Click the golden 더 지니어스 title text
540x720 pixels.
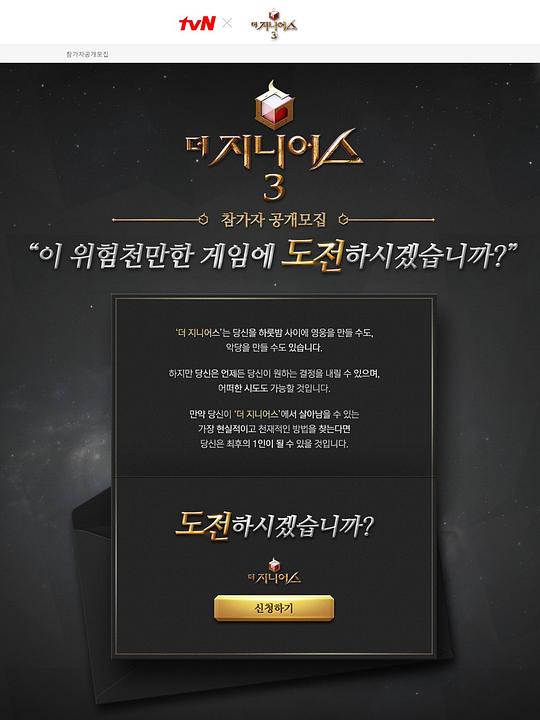coord(274,150)
